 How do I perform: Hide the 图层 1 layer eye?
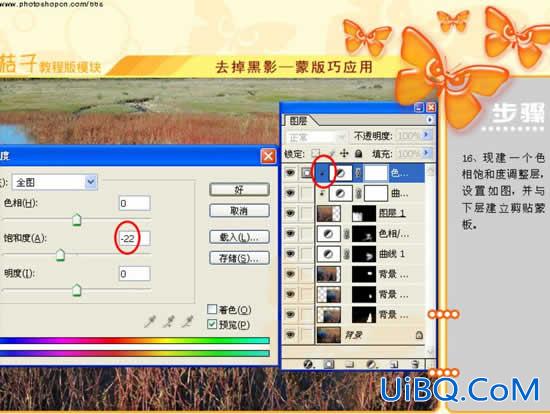click(x=290, y=213)
